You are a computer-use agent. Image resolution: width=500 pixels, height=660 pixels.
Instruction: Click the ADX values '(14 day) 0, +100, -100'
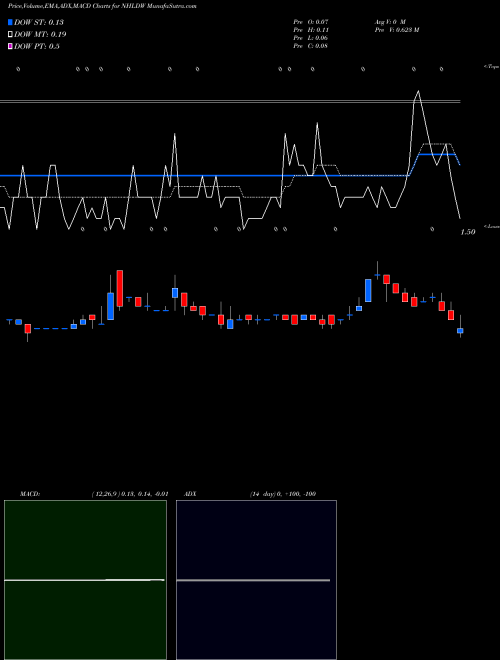point(283,494)
